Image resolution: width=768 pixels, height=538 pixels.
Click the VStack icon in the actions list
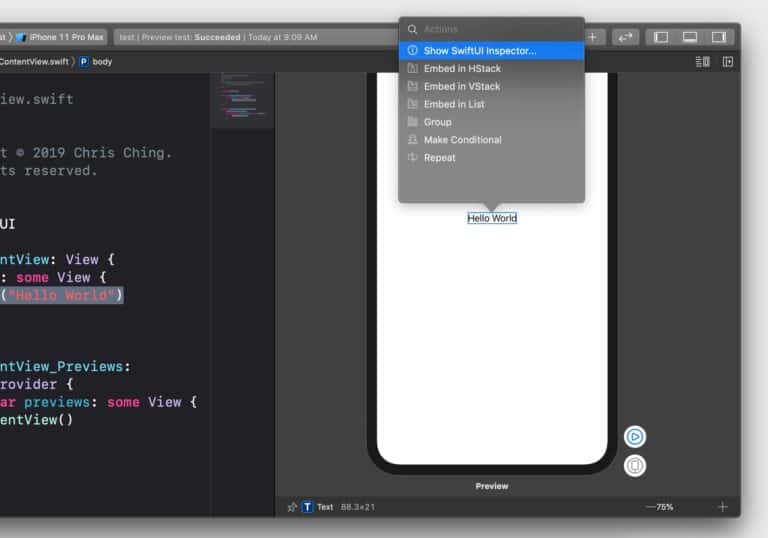click(412, 86)
